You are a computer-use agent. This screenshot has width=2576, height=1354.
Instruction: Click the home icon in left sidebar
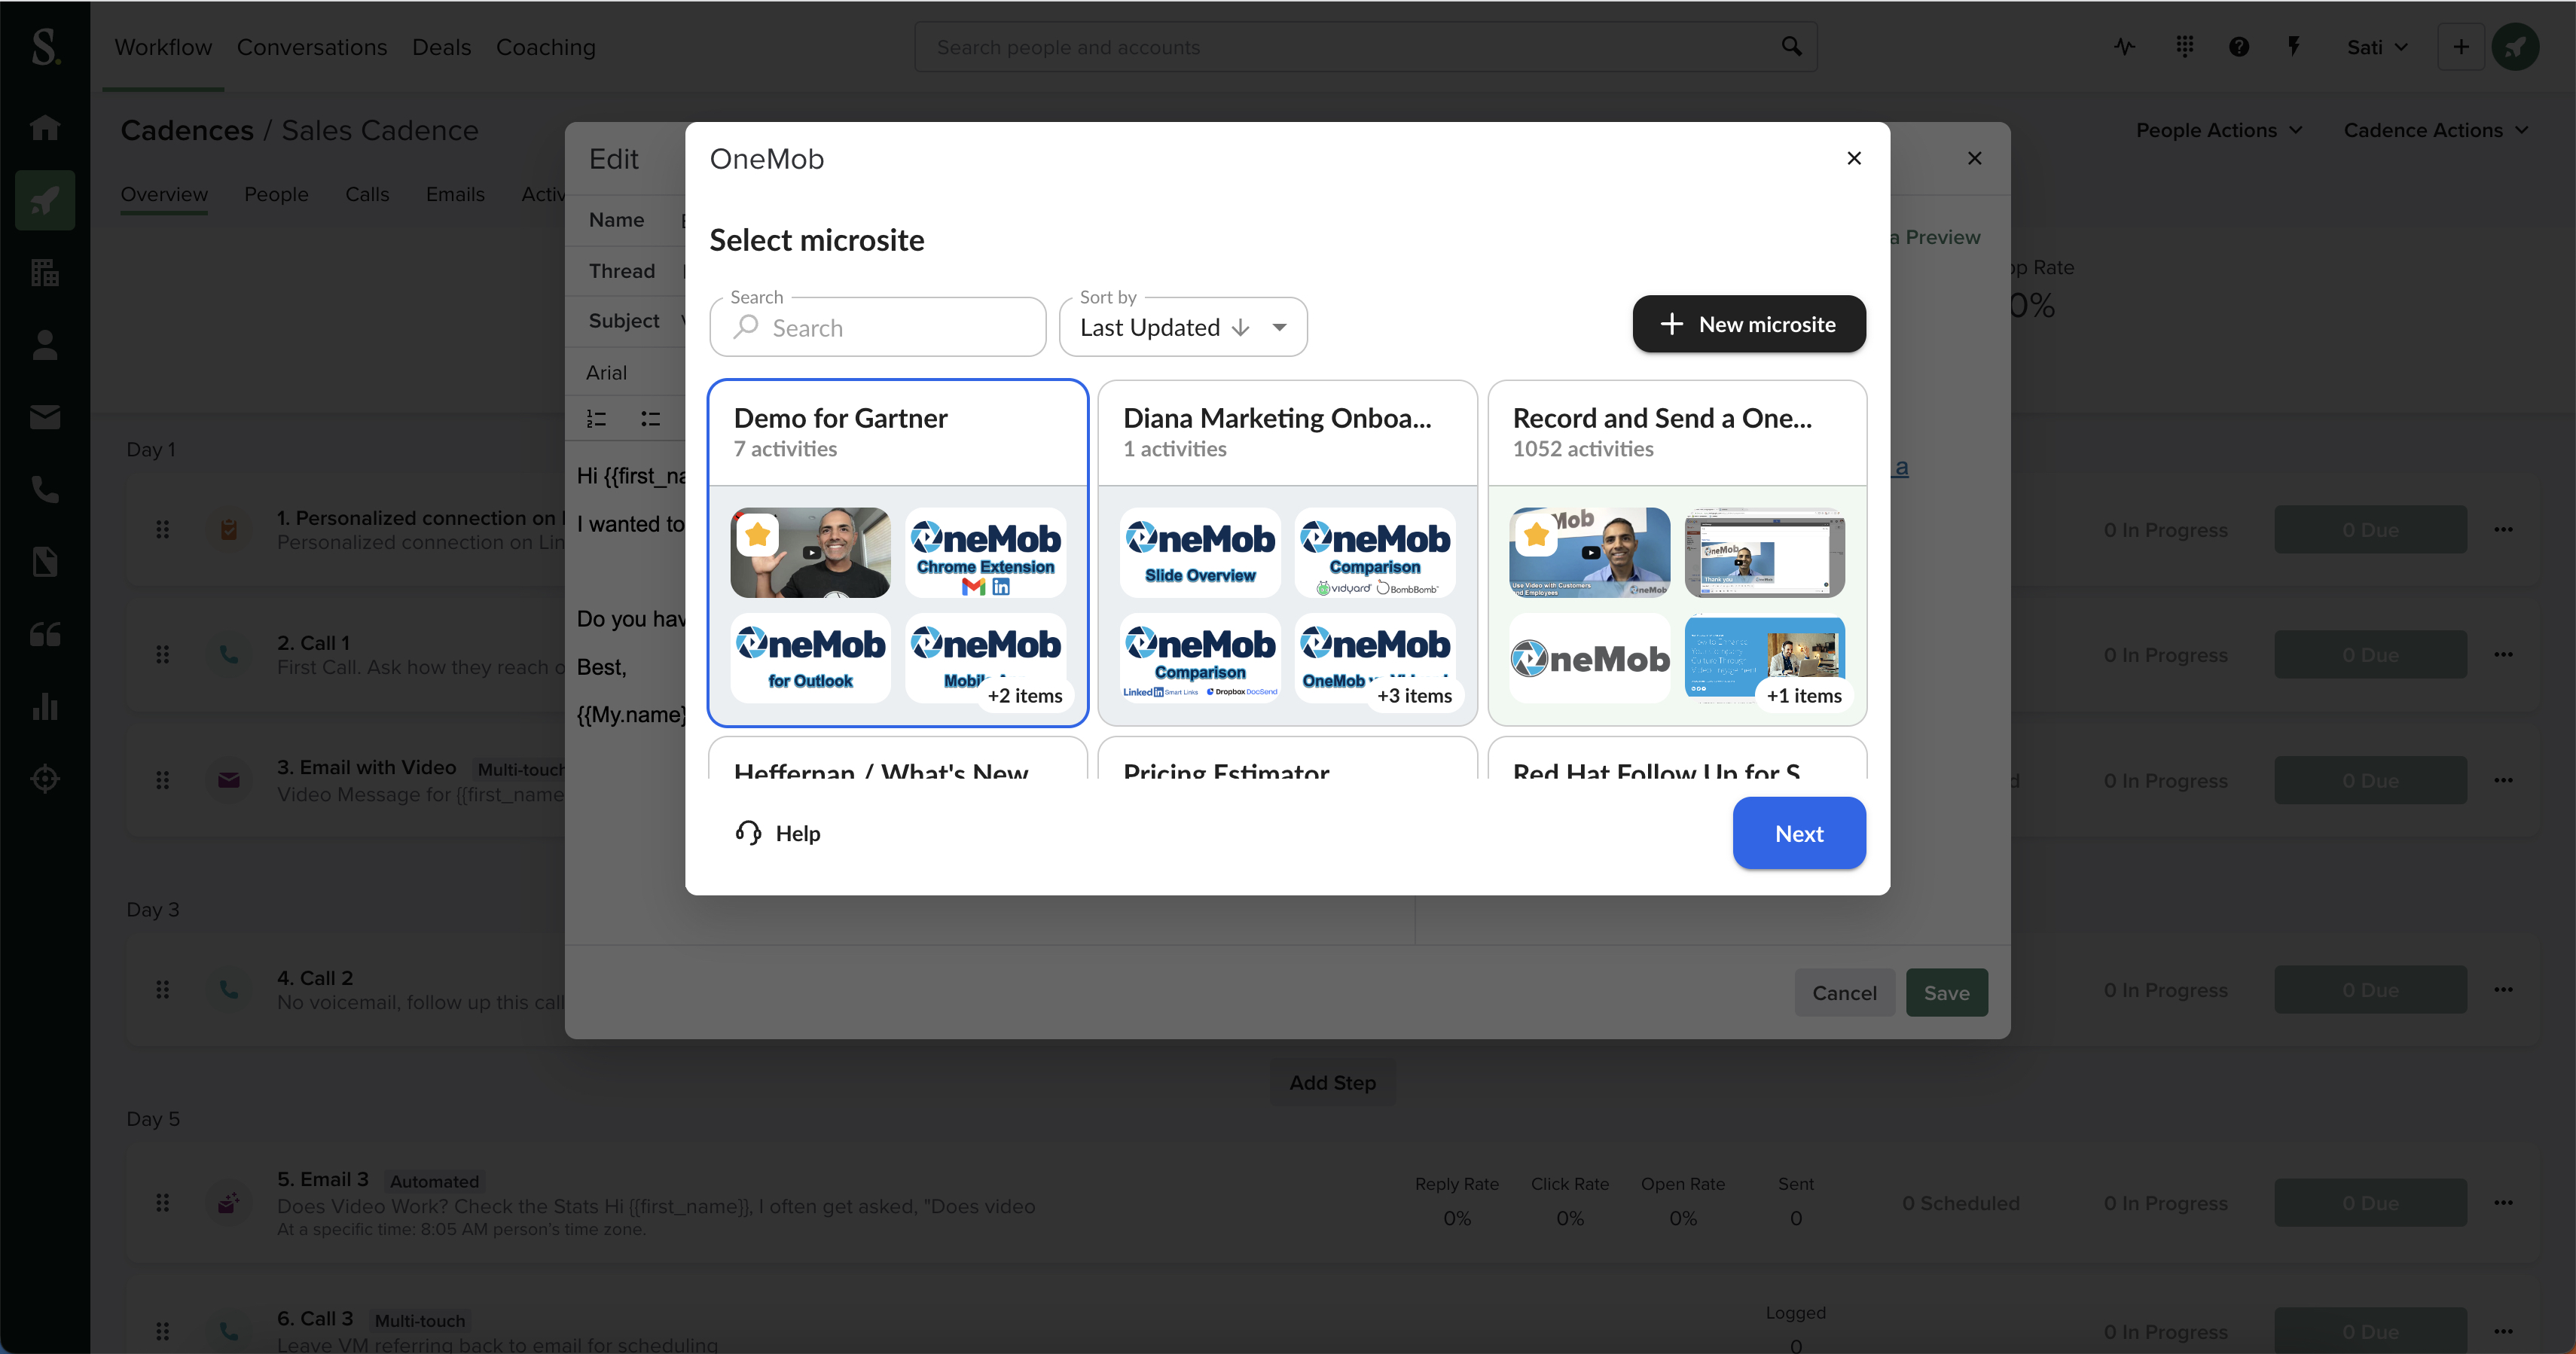point(45,127)
